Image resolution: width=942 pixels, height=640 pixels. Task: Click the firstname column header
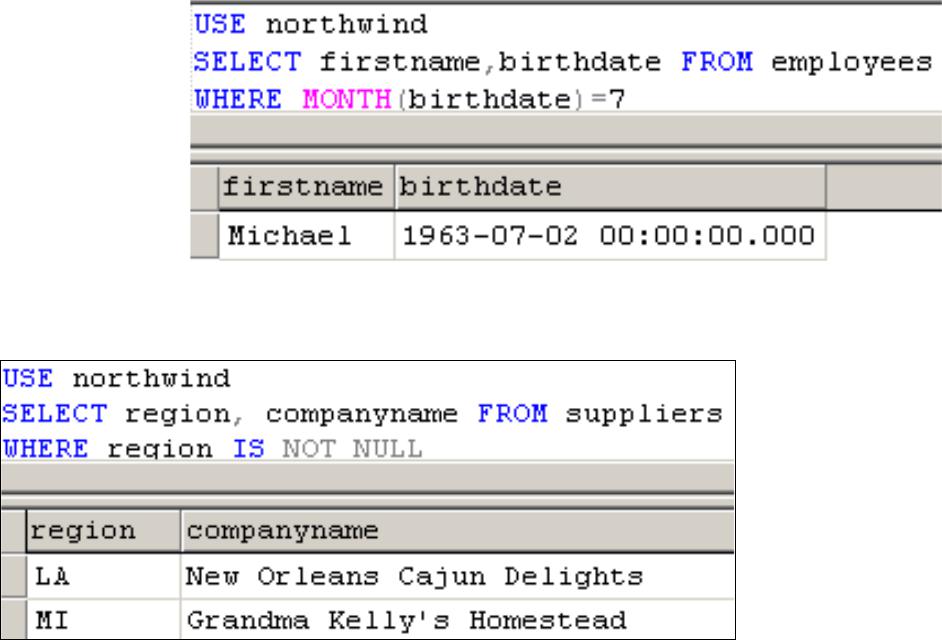tap(306, 187)
